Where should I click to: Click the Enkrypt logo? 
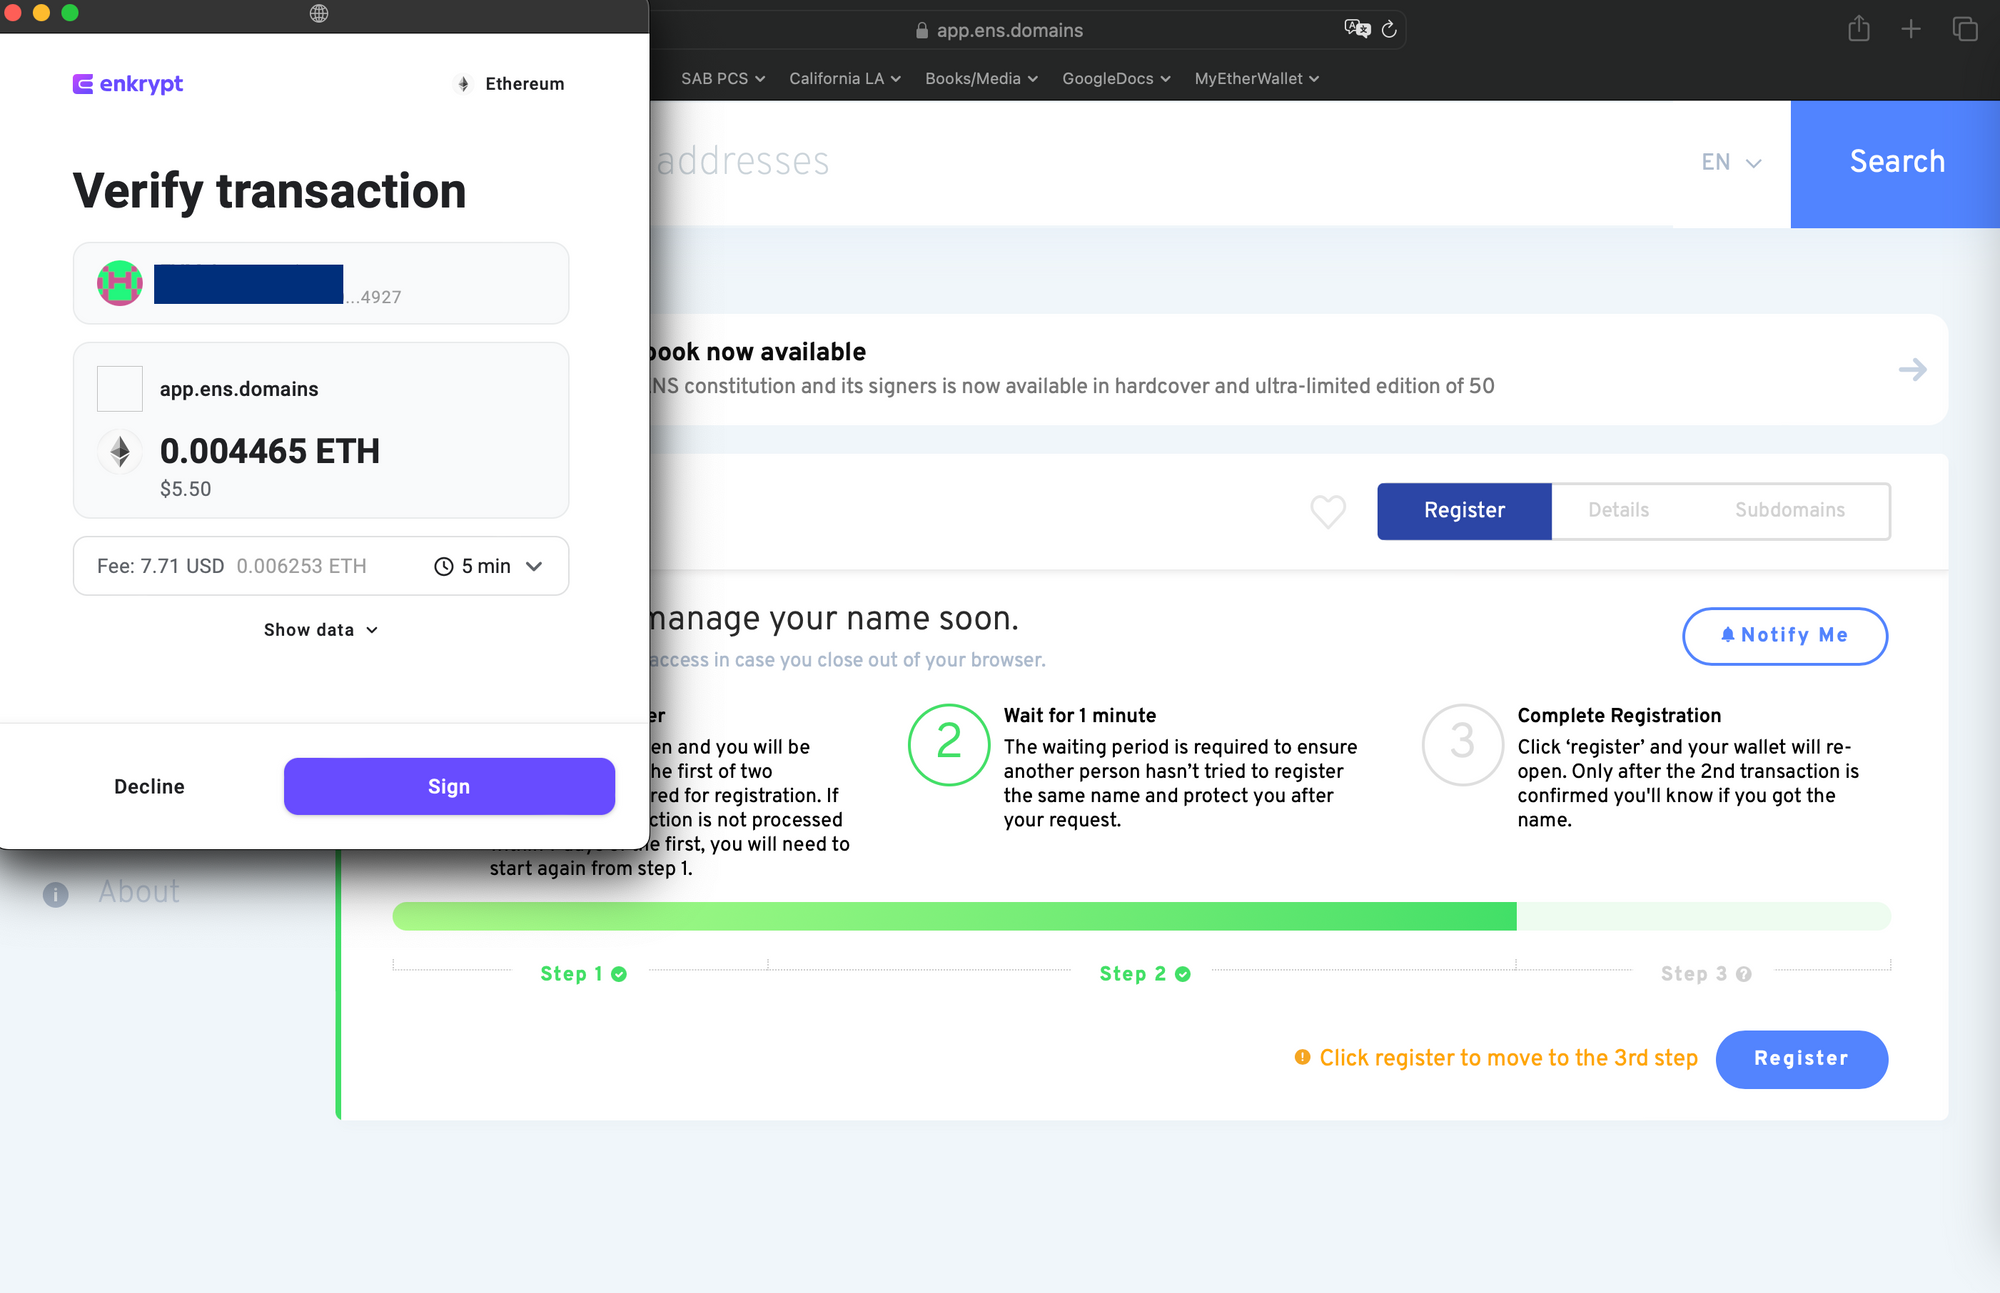click(128, 84)
